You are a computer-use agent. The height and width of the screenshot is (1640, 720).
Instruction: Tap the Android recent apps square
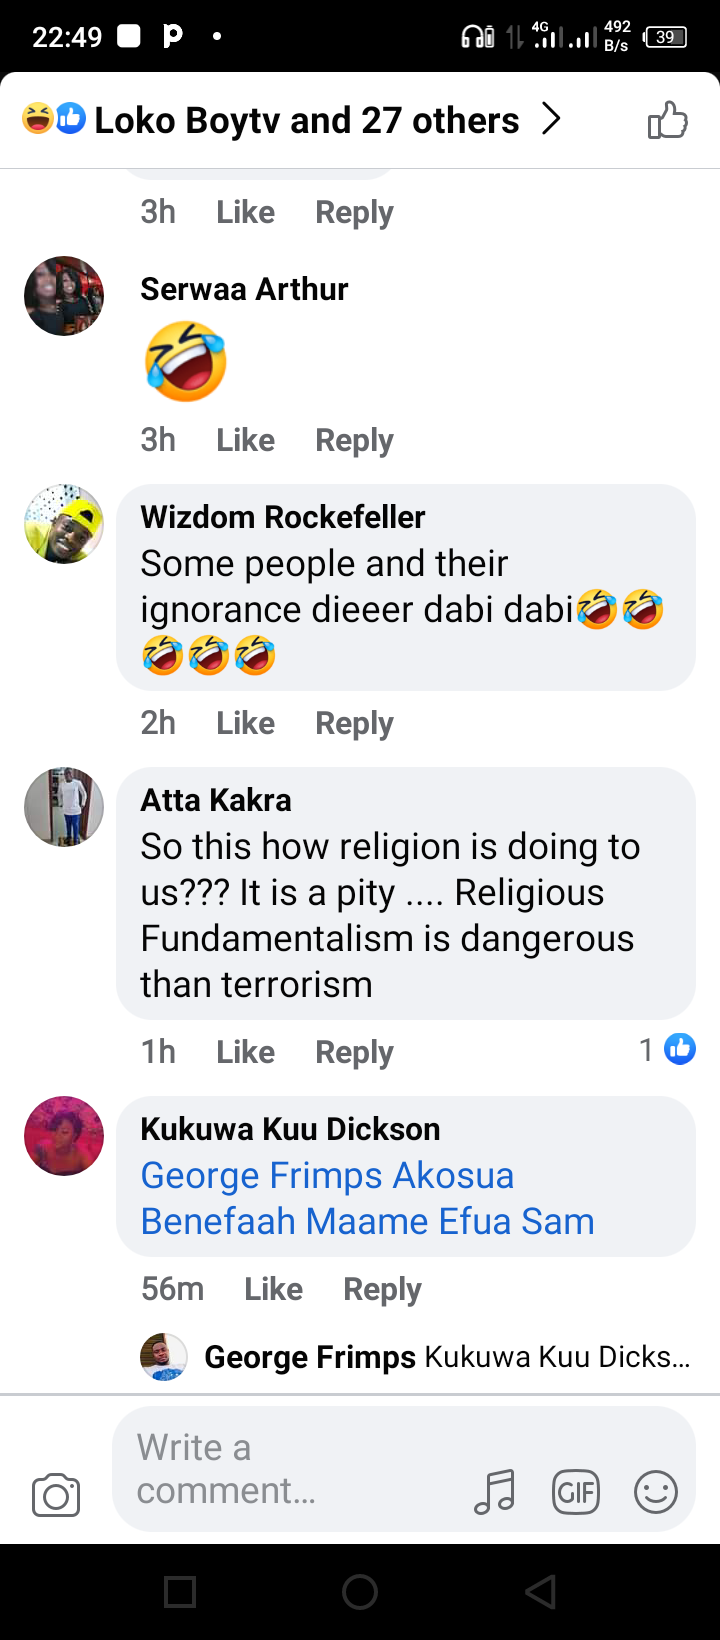180,1592
